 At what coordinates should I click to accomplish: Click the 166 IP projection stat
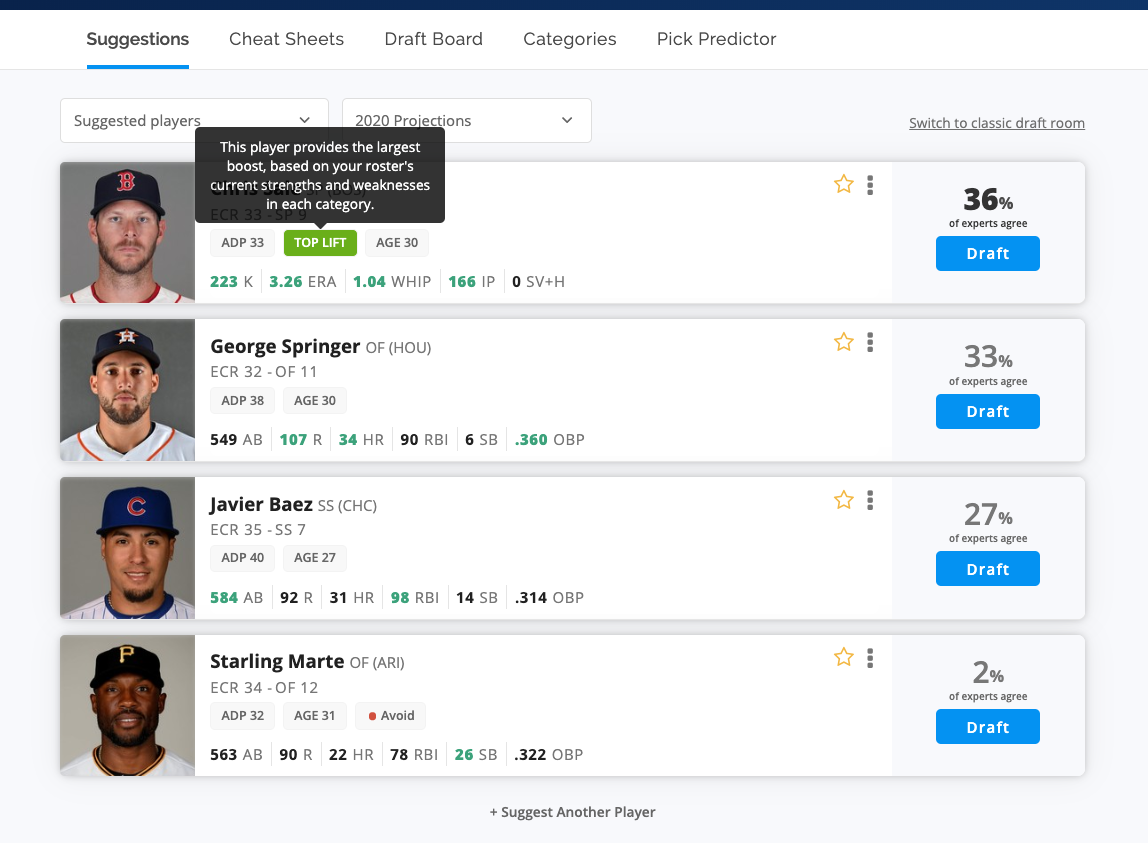[472, 282]
